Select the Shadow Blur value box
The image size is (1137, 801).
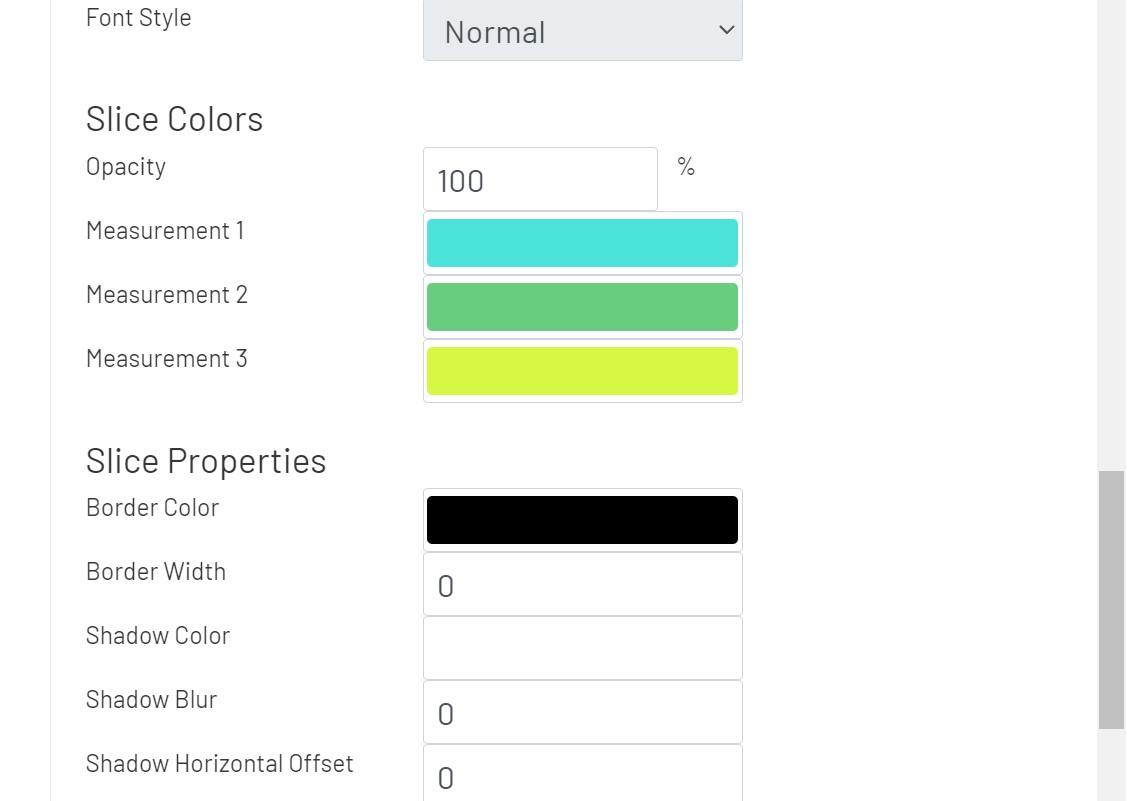tap(582, 712)
